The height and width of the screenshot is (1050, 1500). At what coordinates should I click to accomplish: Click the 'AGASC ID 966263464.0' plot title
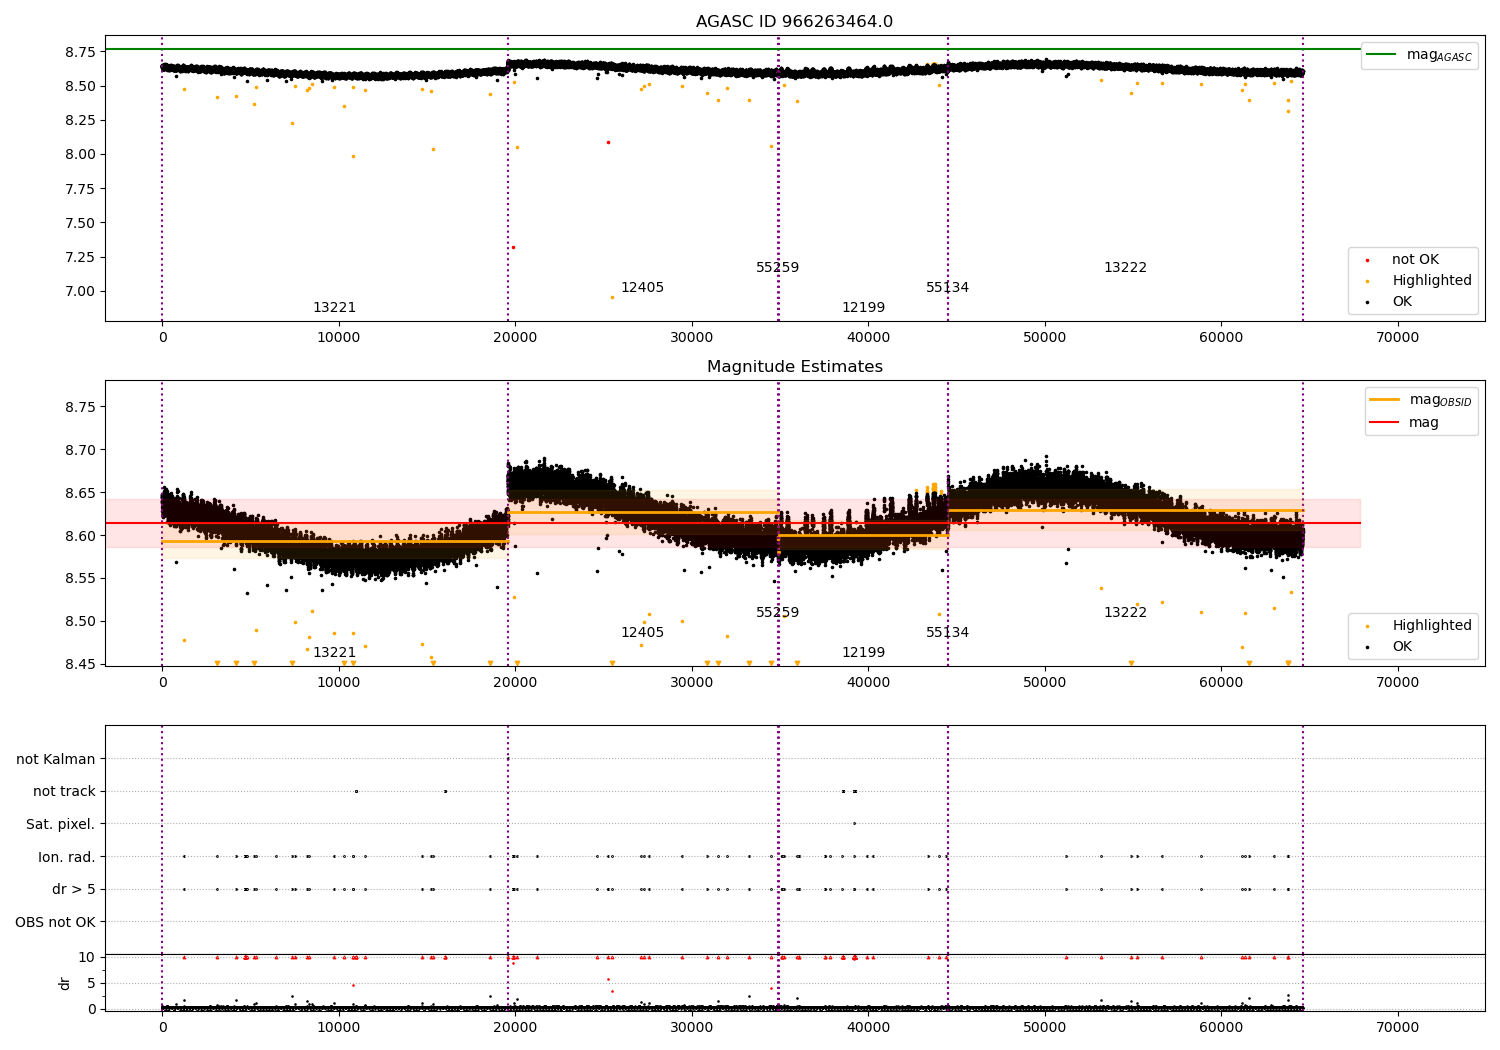(x=794, y=22)
